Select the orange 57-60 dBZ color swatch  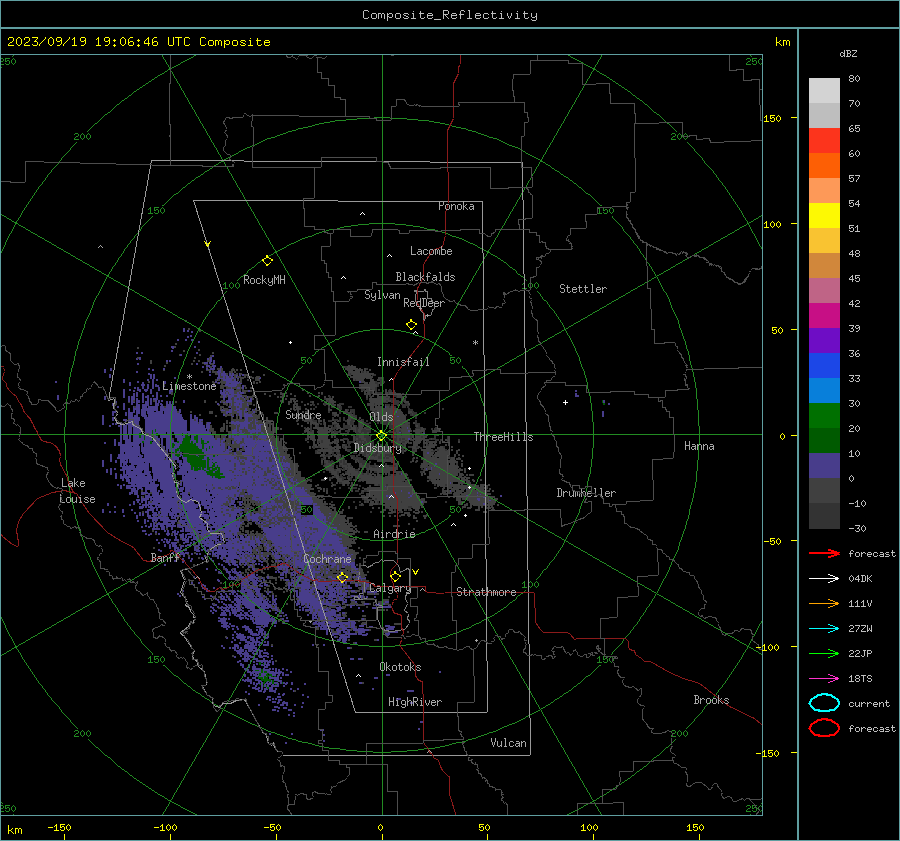click(x=824, y=166)
